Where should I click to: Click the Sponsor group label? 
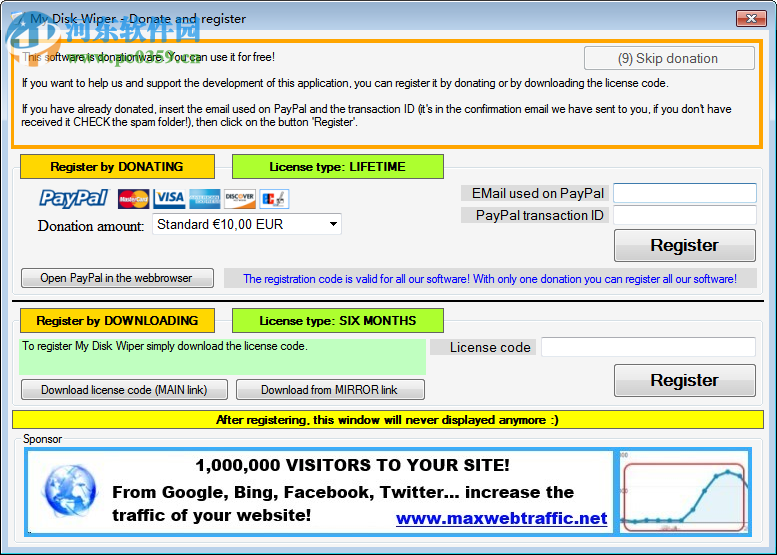point(43,439)
